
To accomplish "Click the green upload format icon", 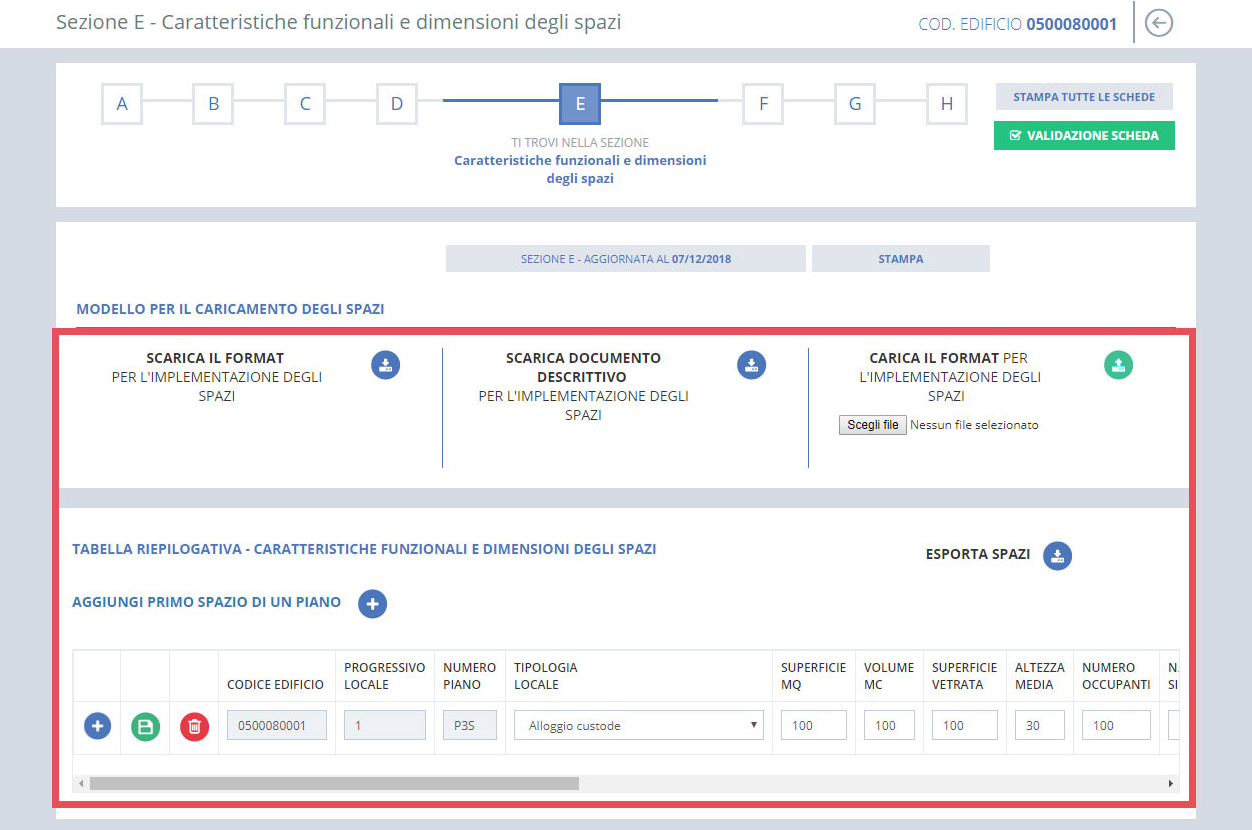I will pos(1118,365).
